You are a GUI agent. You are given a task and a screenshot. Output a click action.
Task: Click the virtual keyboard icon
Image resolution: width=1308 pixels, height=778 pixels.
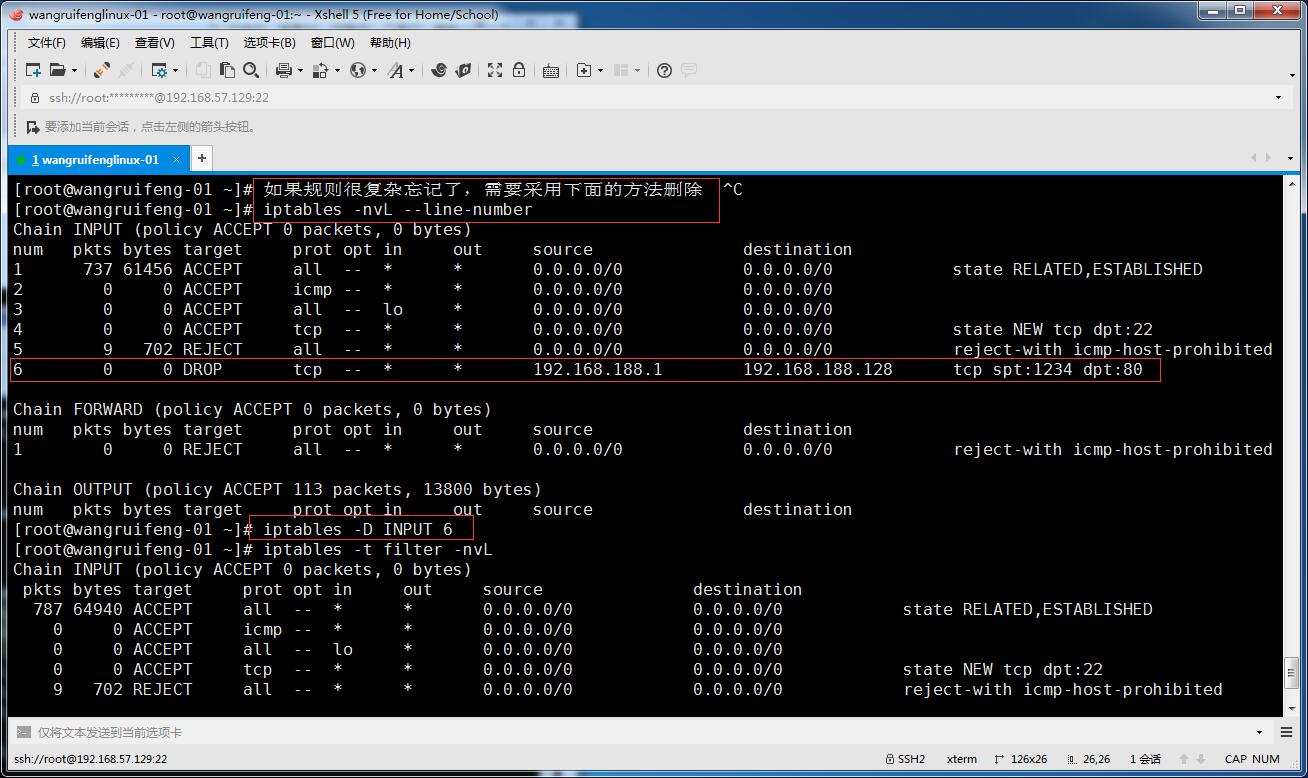click(x=551, y=70)
